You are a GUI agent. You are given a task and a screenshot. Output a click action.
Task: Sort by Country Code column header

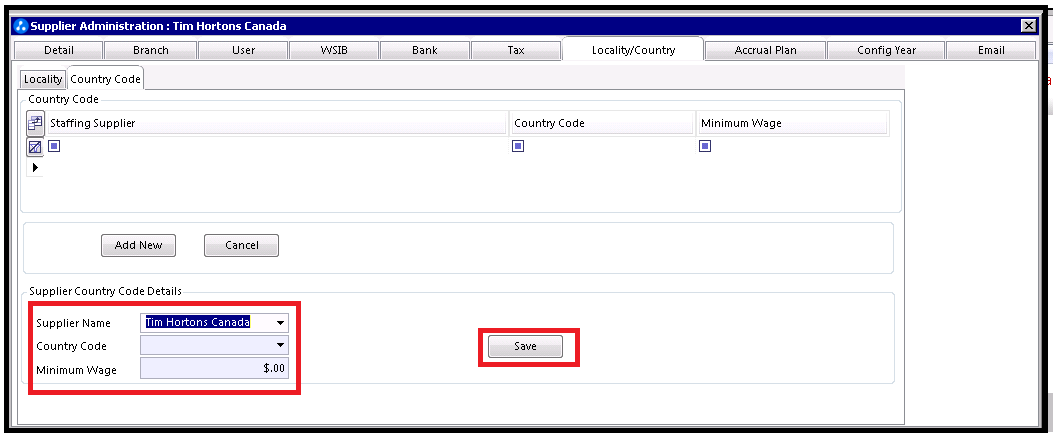pos(602,123)
